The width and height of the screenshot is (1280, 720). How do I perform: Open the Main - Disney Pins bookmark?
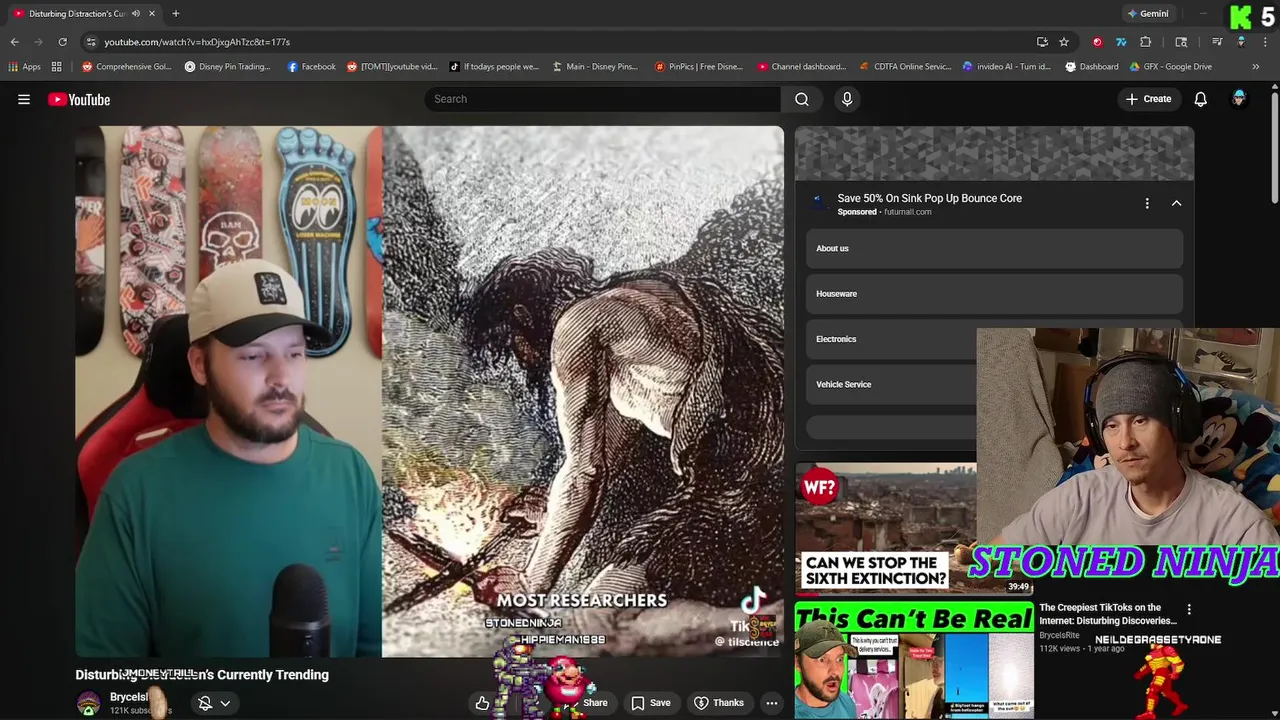click(595, 67)
